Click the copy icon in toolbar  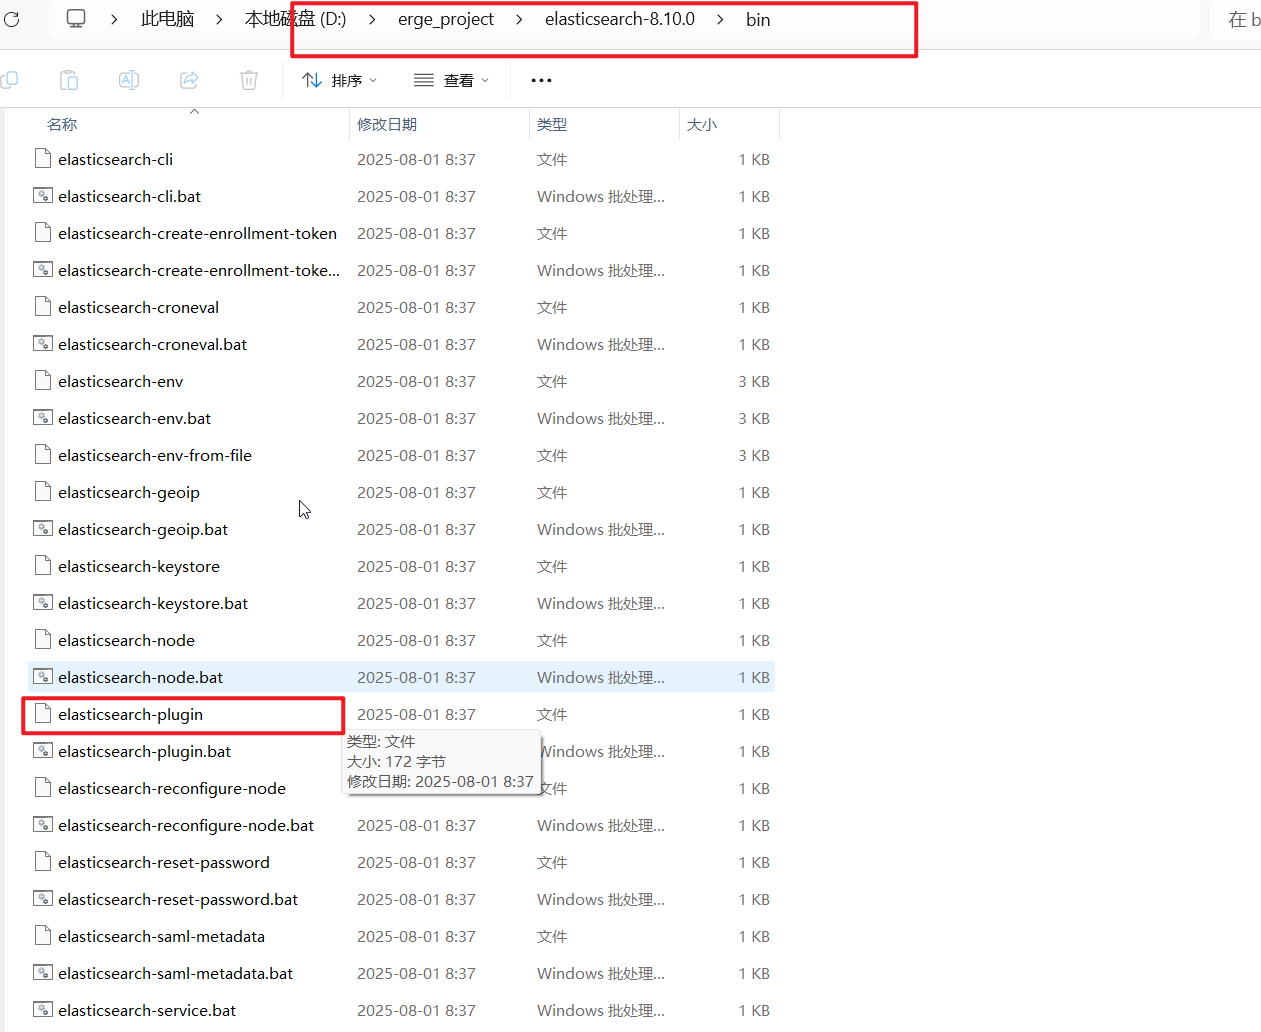click(9, 80)
